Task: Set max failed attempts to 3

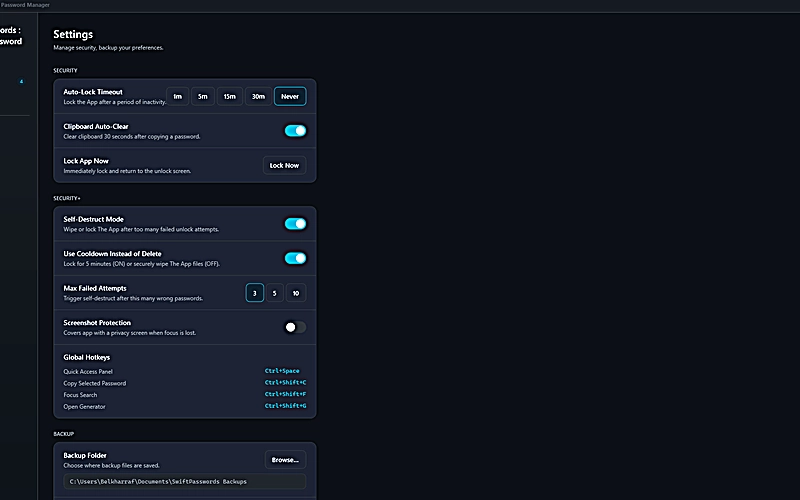Action: coord(255,293)
